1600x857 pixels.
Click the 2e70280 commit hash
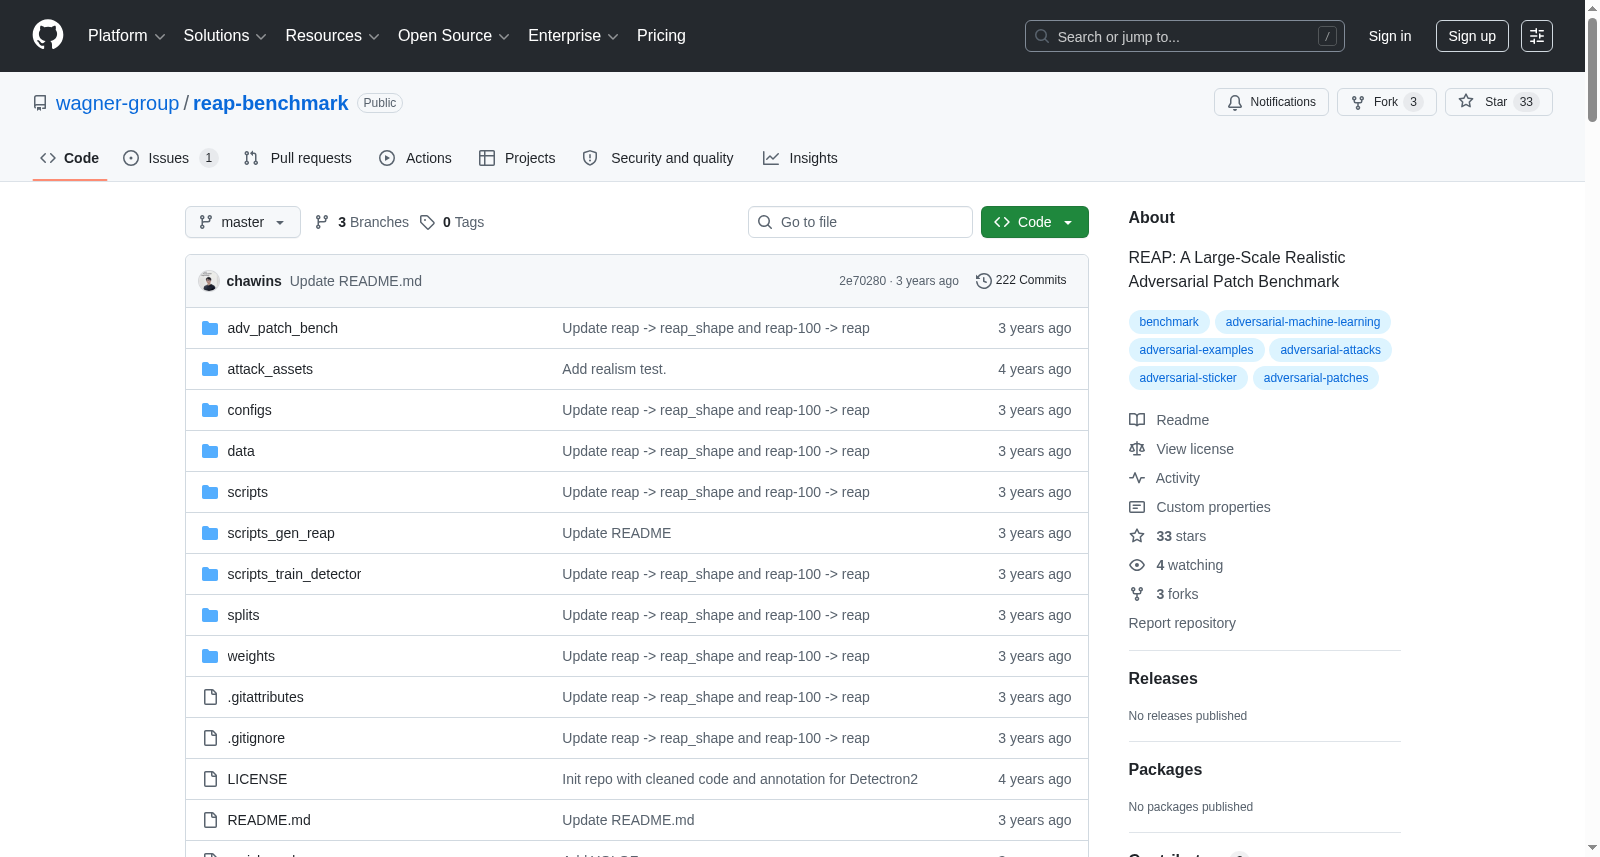pos(862,281)
